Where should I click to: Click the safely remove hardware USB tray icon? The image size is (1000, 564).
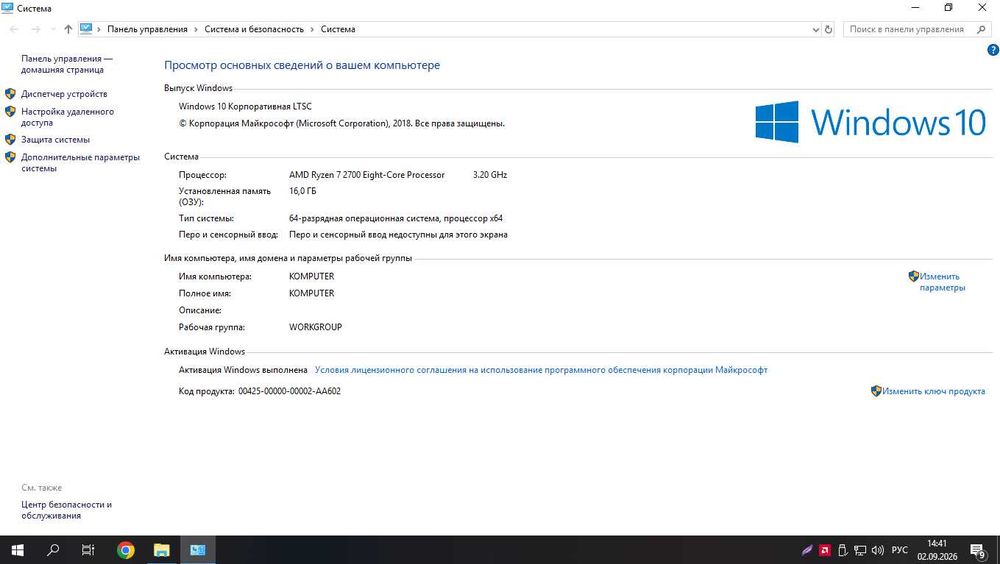[842, 550]
